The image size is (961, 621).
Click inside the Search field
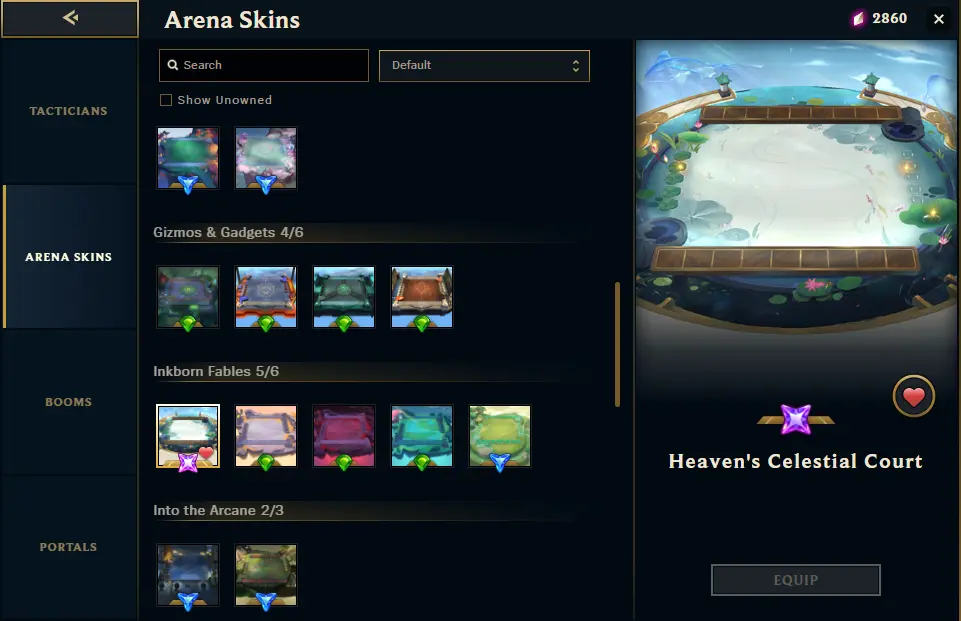click(264, 66)
